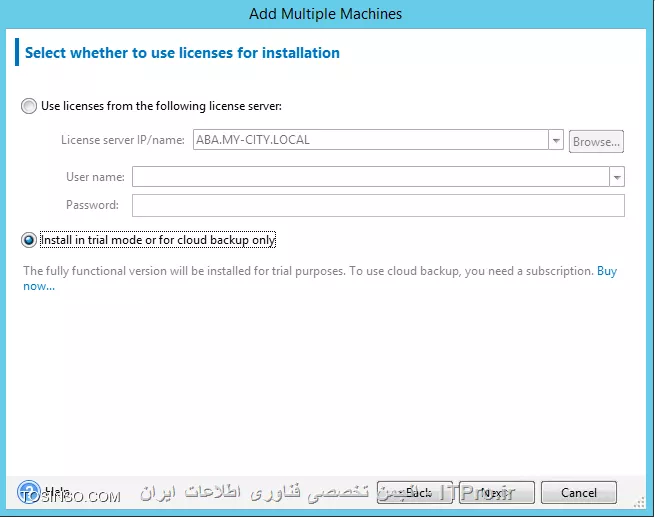Go to the previous step with the Back button
655x518 pixels.
pyautogui.click(x=415, y=493)
